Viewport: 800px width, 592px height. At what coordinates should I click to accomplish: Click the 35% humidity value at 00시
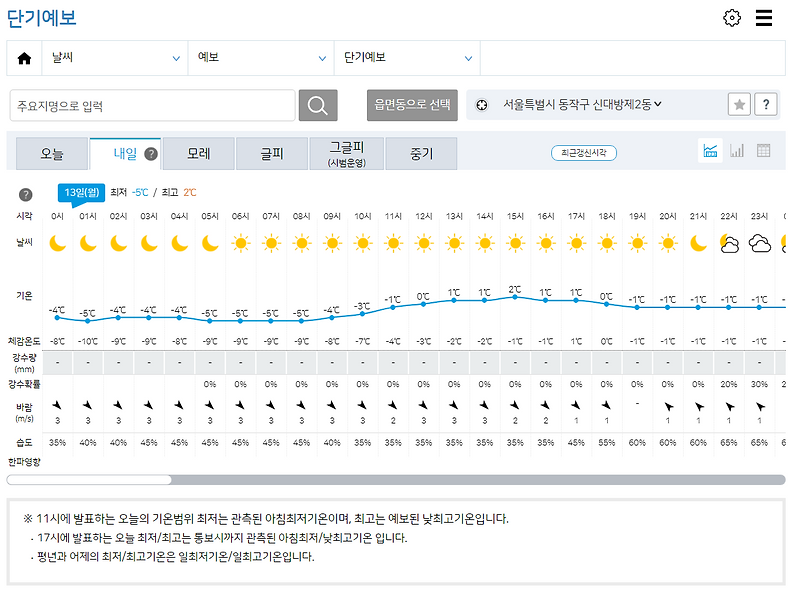(57, 442)
